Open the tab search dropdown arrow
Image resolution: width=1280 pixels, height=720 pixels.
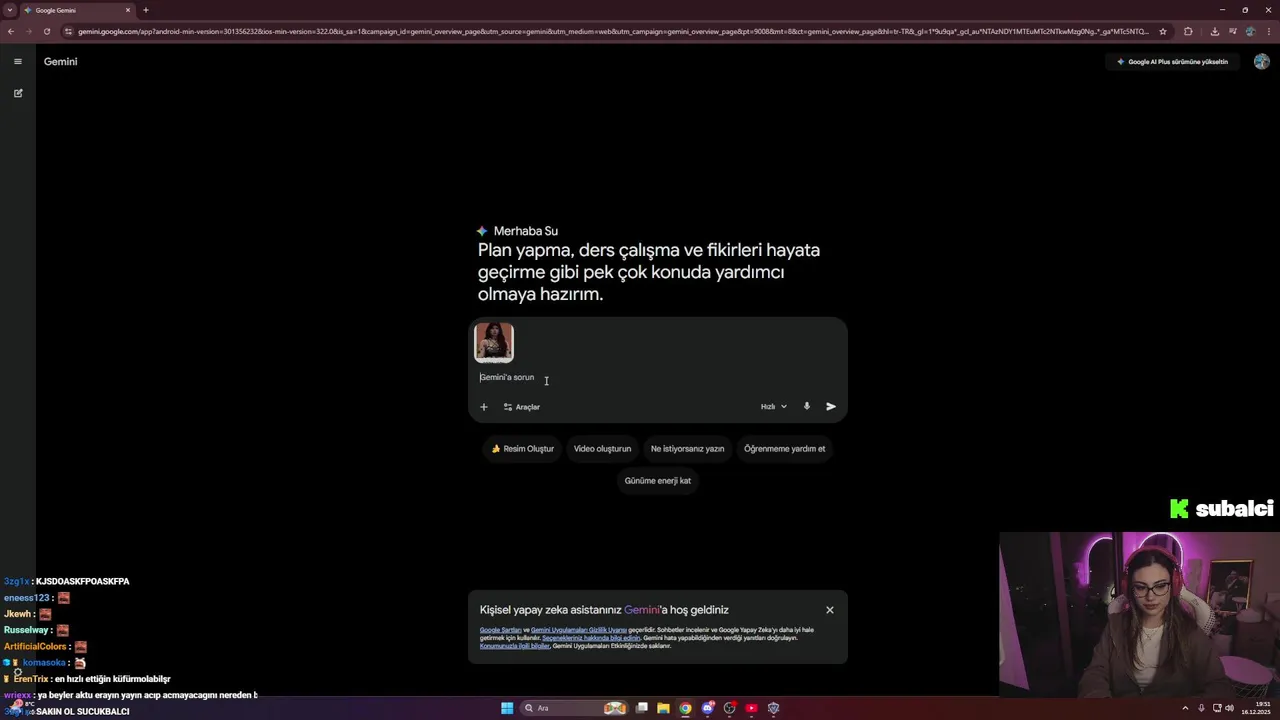(10, 10)
